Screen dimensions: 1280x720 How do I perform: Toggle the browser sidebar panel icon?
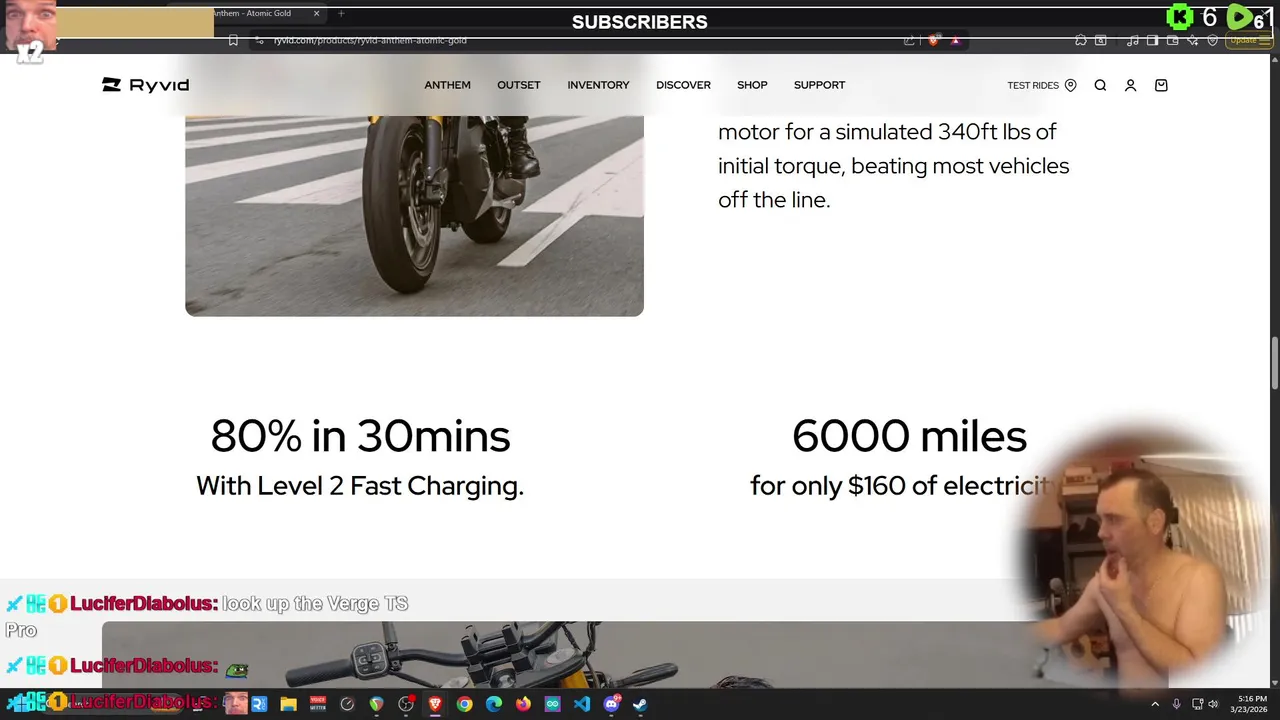click(x=1153, y=41)
